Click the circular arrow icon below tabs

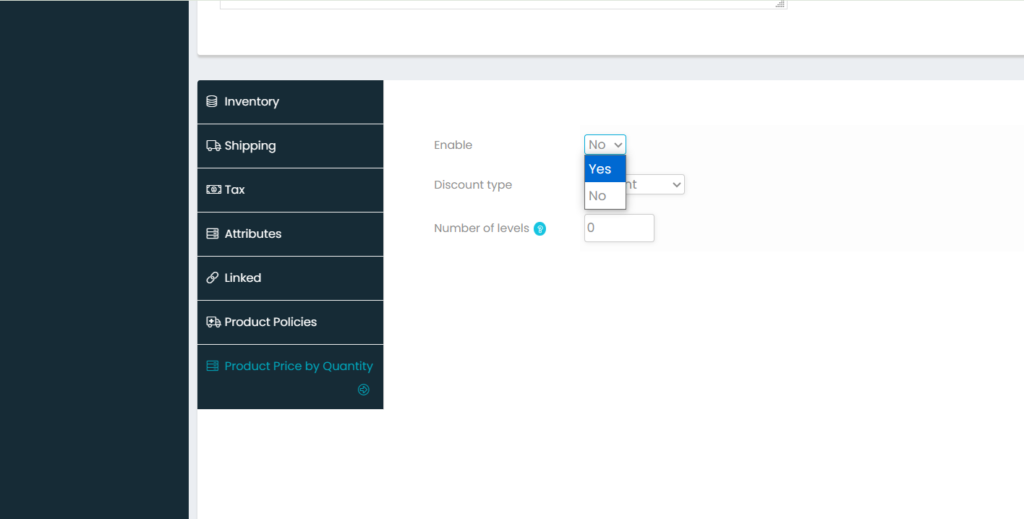point(364,390)
